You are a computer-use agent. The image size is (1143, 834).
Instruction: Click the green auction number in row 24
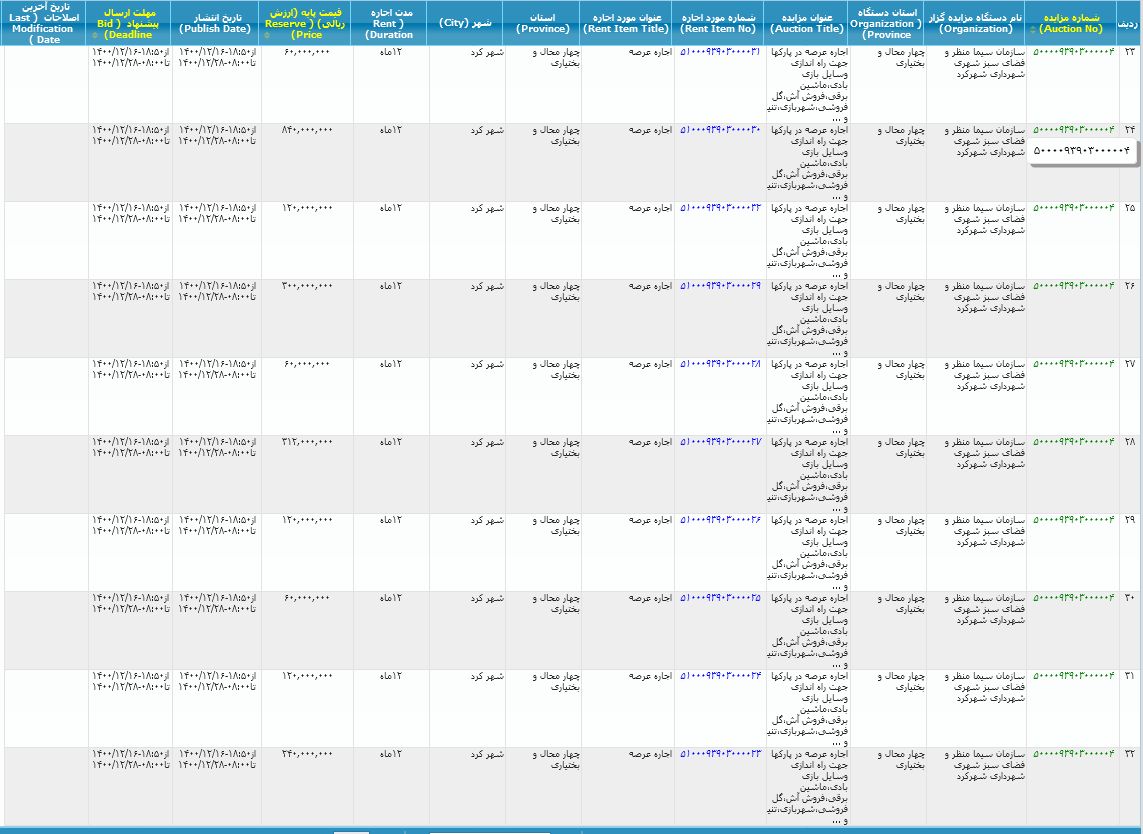1072,129
